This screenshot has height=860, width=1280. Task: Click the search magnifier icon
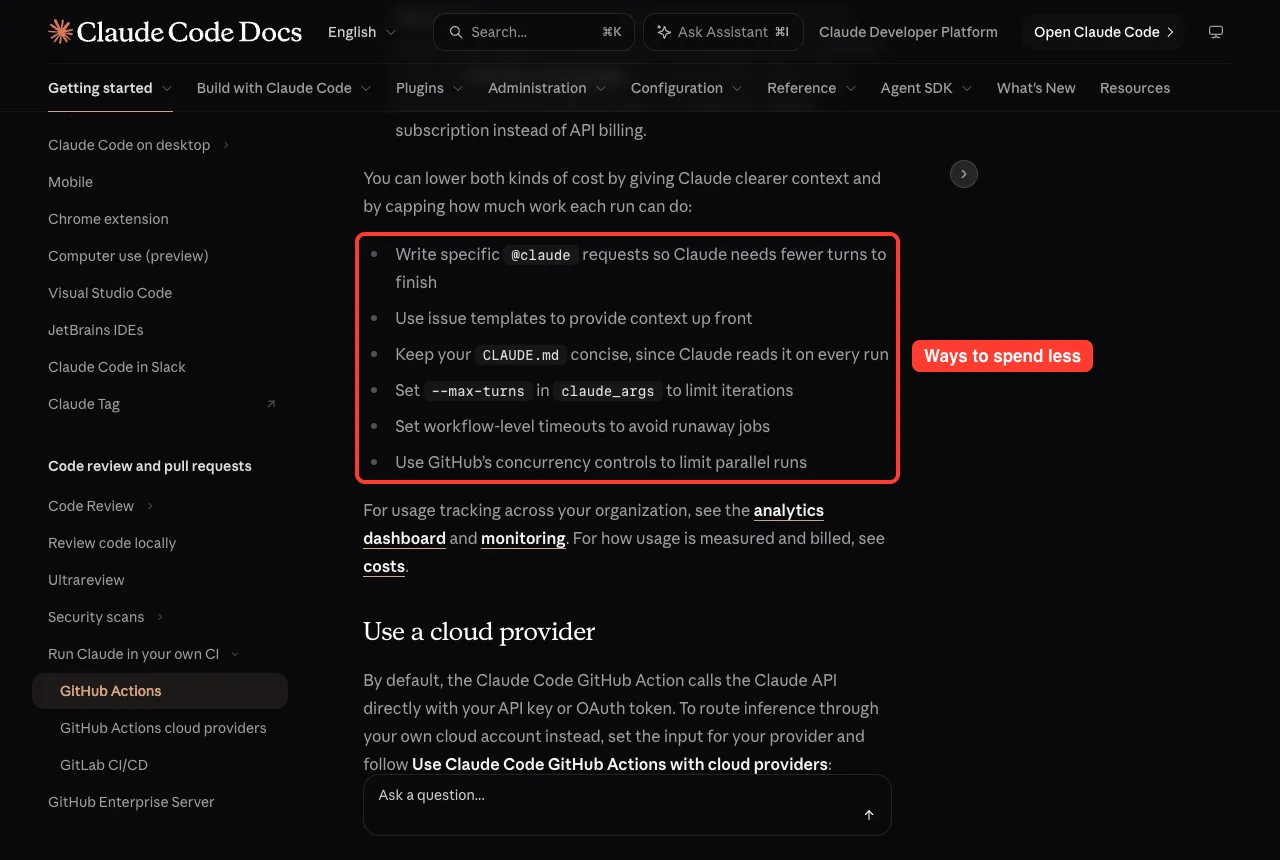(x=456, y=32)
